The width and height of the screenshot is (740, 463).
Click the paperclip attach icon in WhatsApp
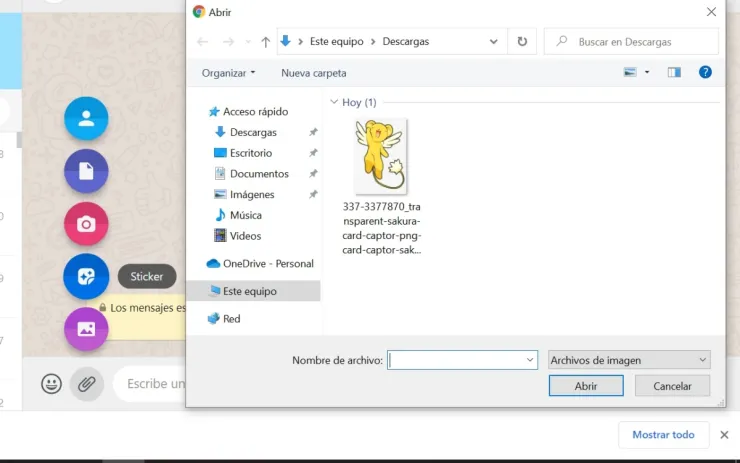tap(87, 384)
